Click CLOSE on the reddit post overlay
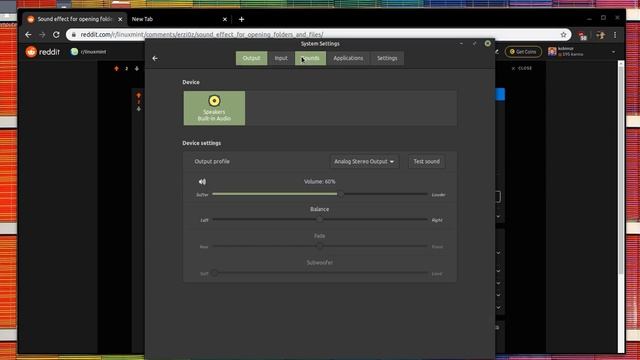Image resolution: width=640 pixels, height=360 pixels. 522,69
